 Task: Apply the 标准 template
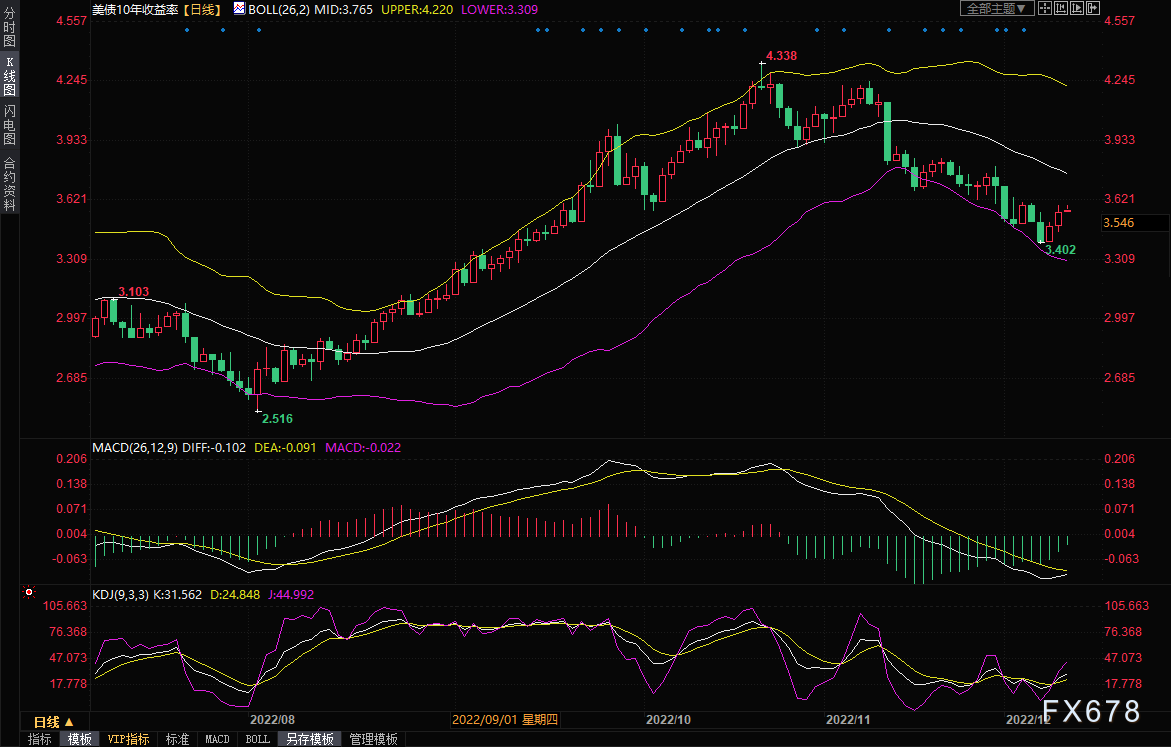point(177,739)
